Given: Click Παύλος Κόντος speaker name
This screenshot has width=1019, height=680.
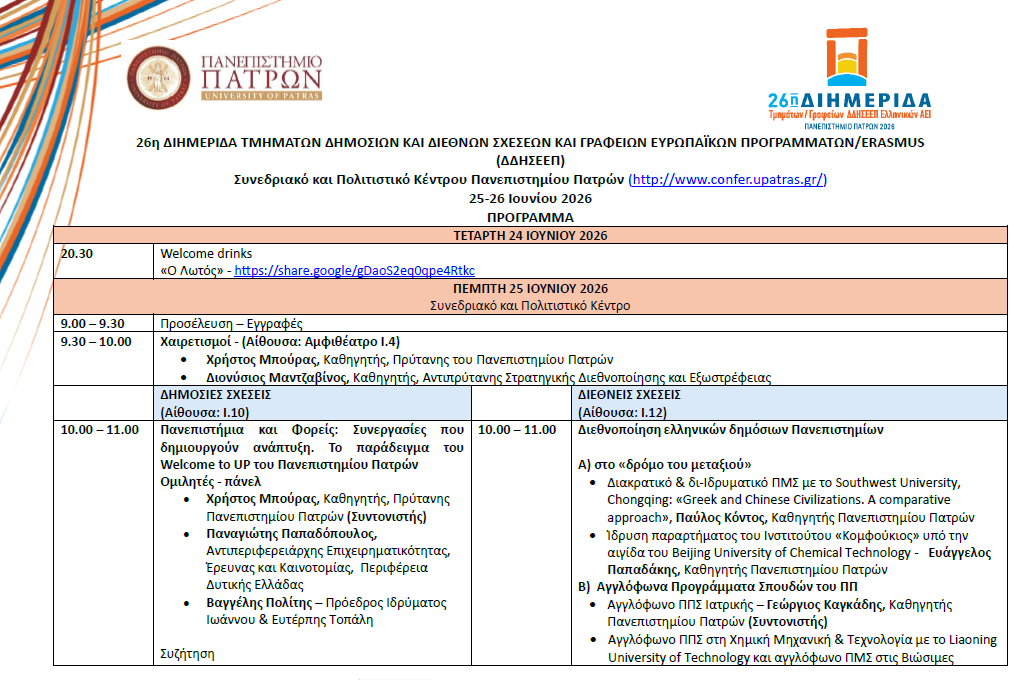Looking at the screenshot, I should pyautogui.click(x=720, y=517).
